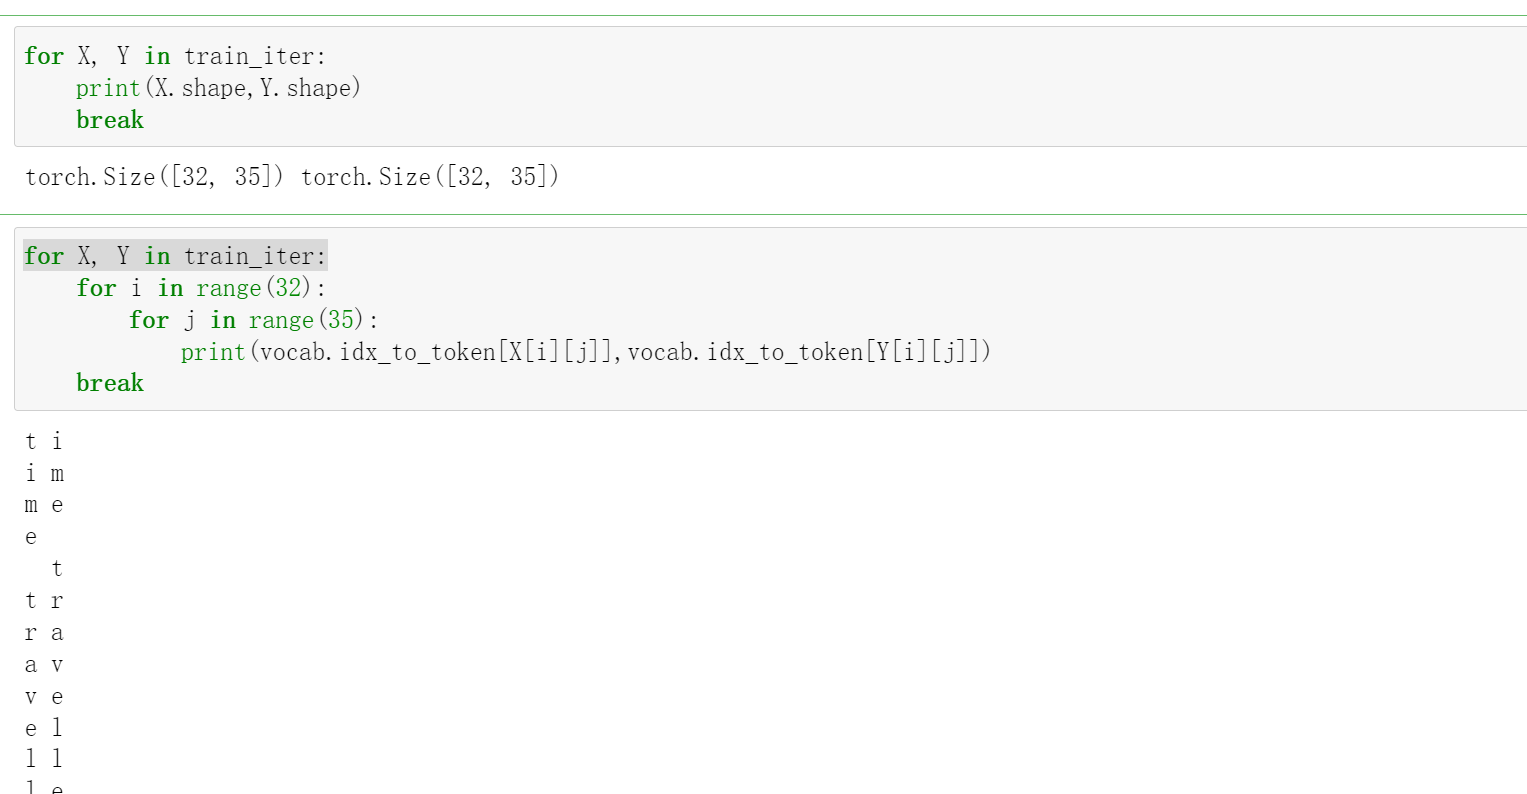Image resolution: width=1527 pixels, height=794 pixels.
Task: Click the output row "t r"
Action: 44,601
